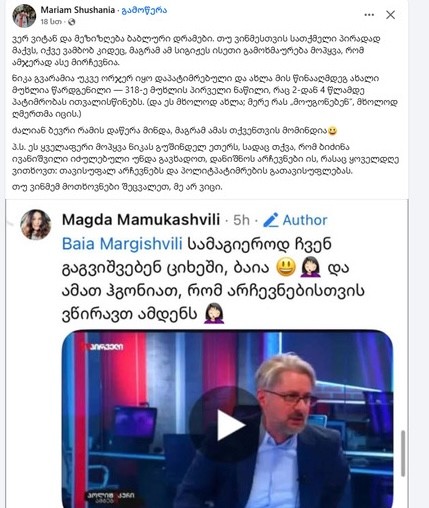Click the smiley emoji in the post text

[x=332, y=131]
